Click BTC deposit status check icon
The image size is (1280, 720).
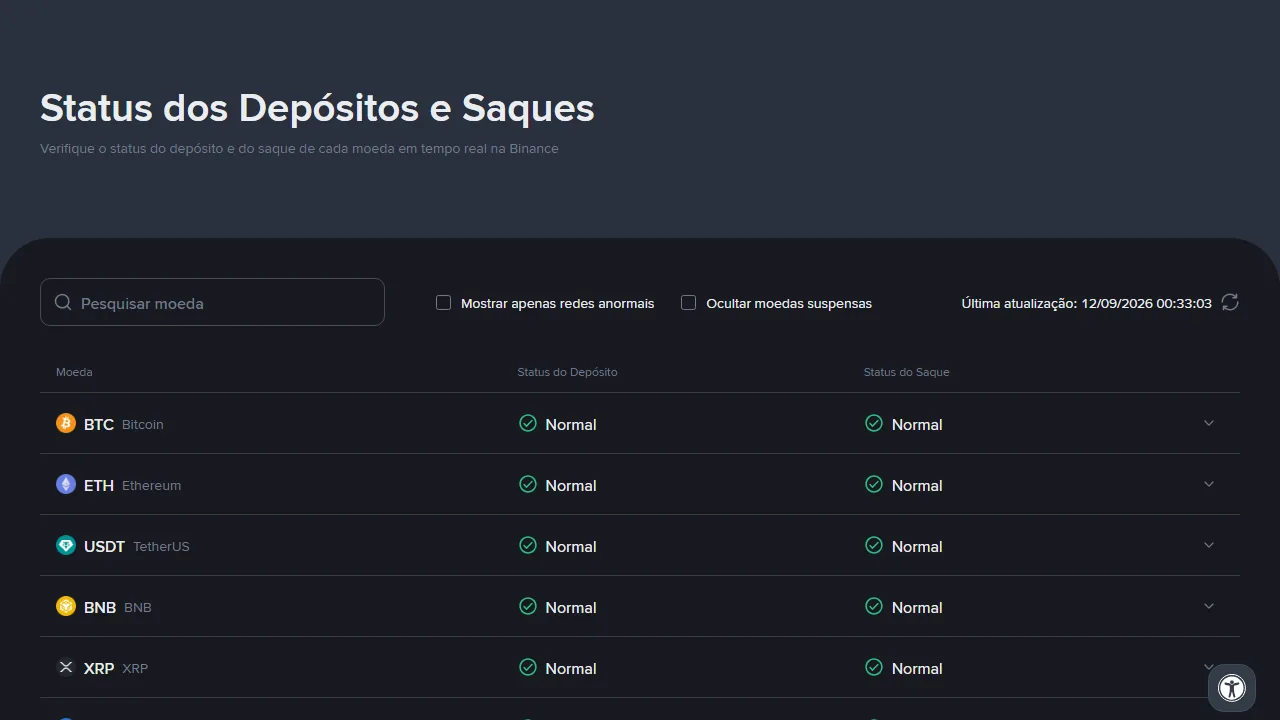point(528,423)
